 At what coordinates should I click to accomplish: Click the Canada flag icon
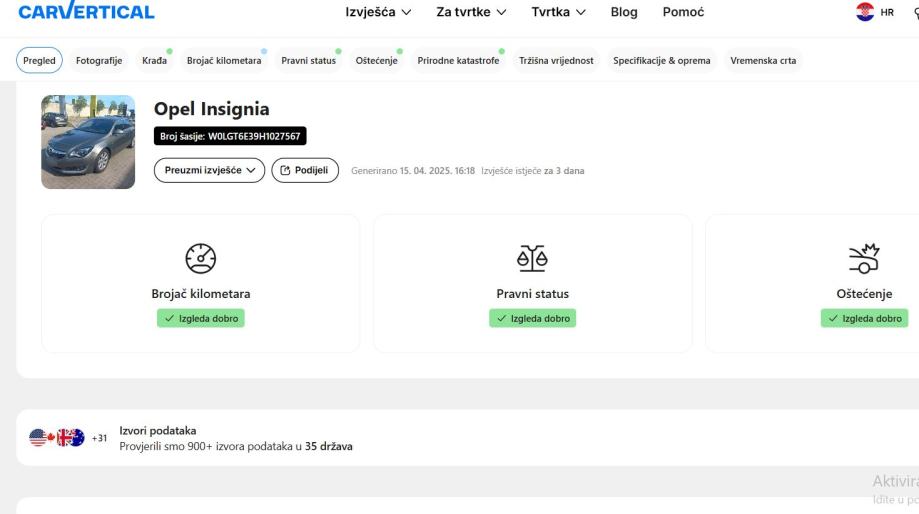click(x=51, y=438)
